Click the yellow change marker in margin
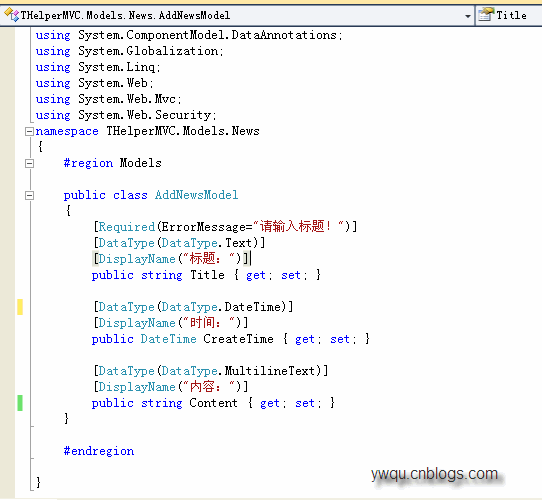Screen dimensions: 542x500 tap(20, 307)
